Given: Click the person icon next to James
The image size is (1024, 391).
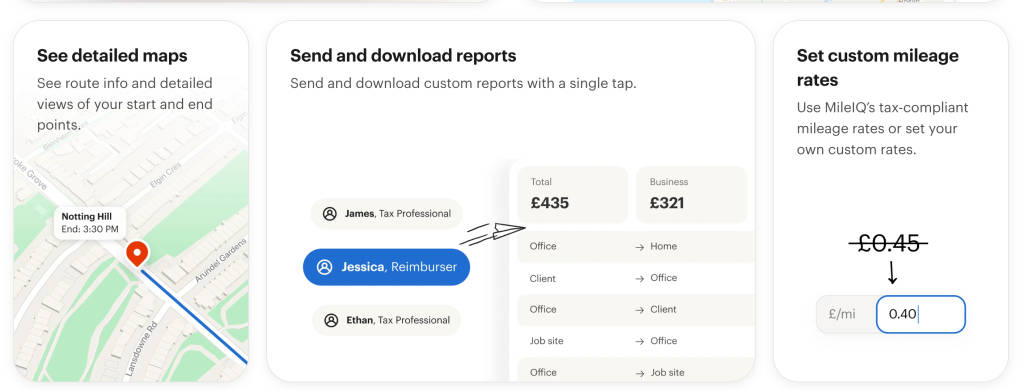Looking at the screenshot, I should [x=330, y=213].
